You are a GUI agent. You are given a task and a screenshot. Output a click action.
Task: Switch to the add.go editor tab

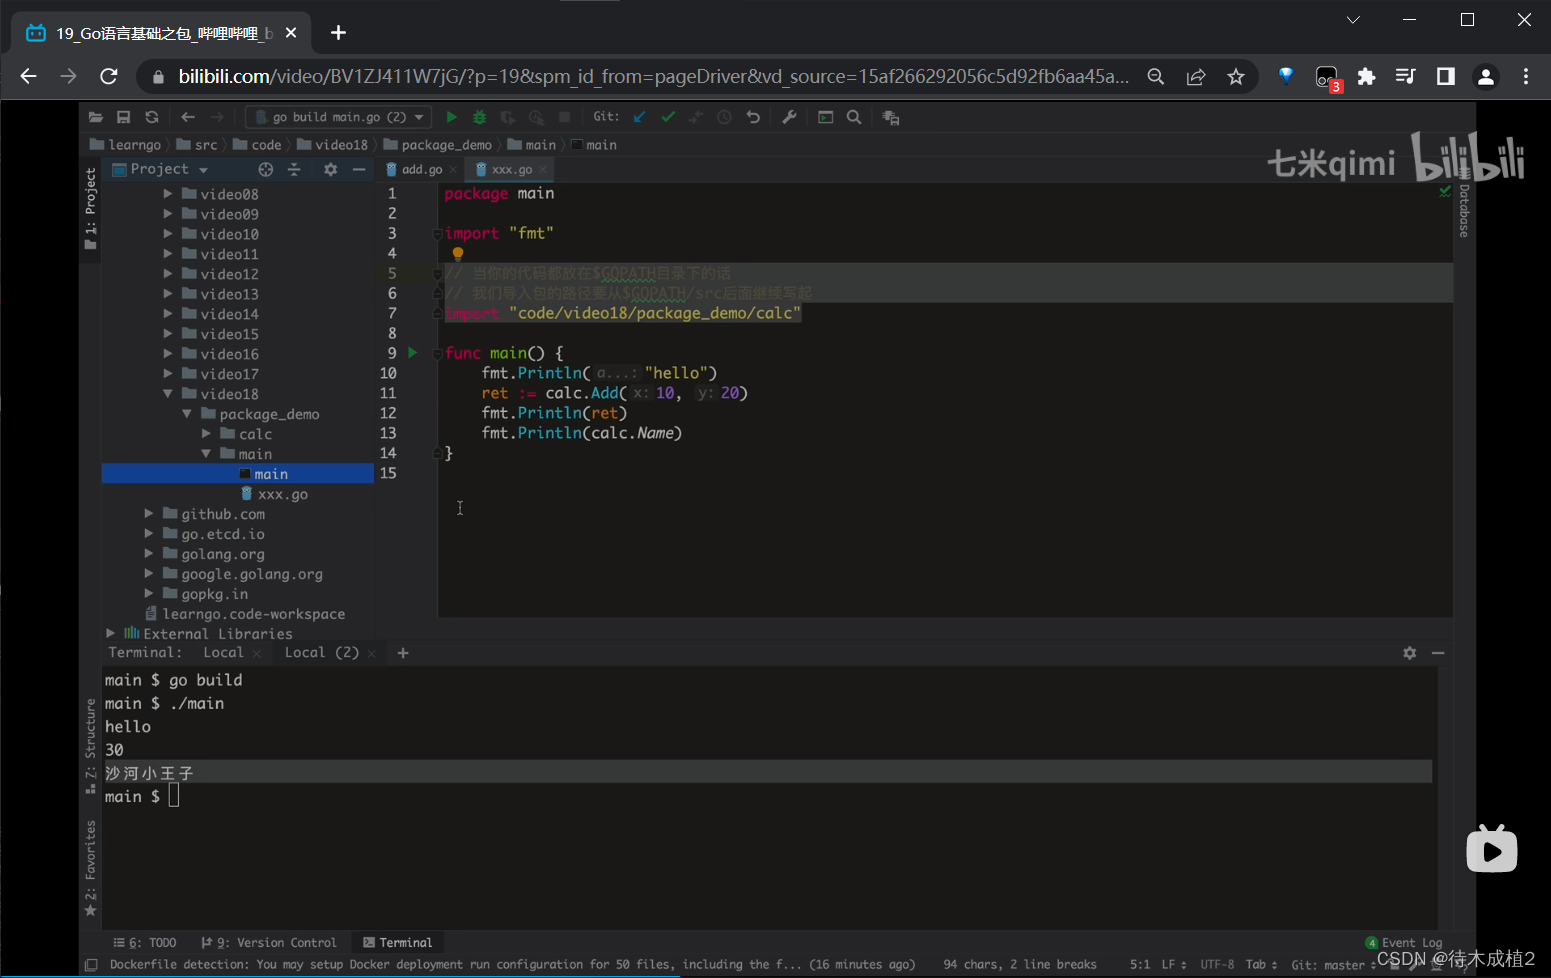(421, 170)
